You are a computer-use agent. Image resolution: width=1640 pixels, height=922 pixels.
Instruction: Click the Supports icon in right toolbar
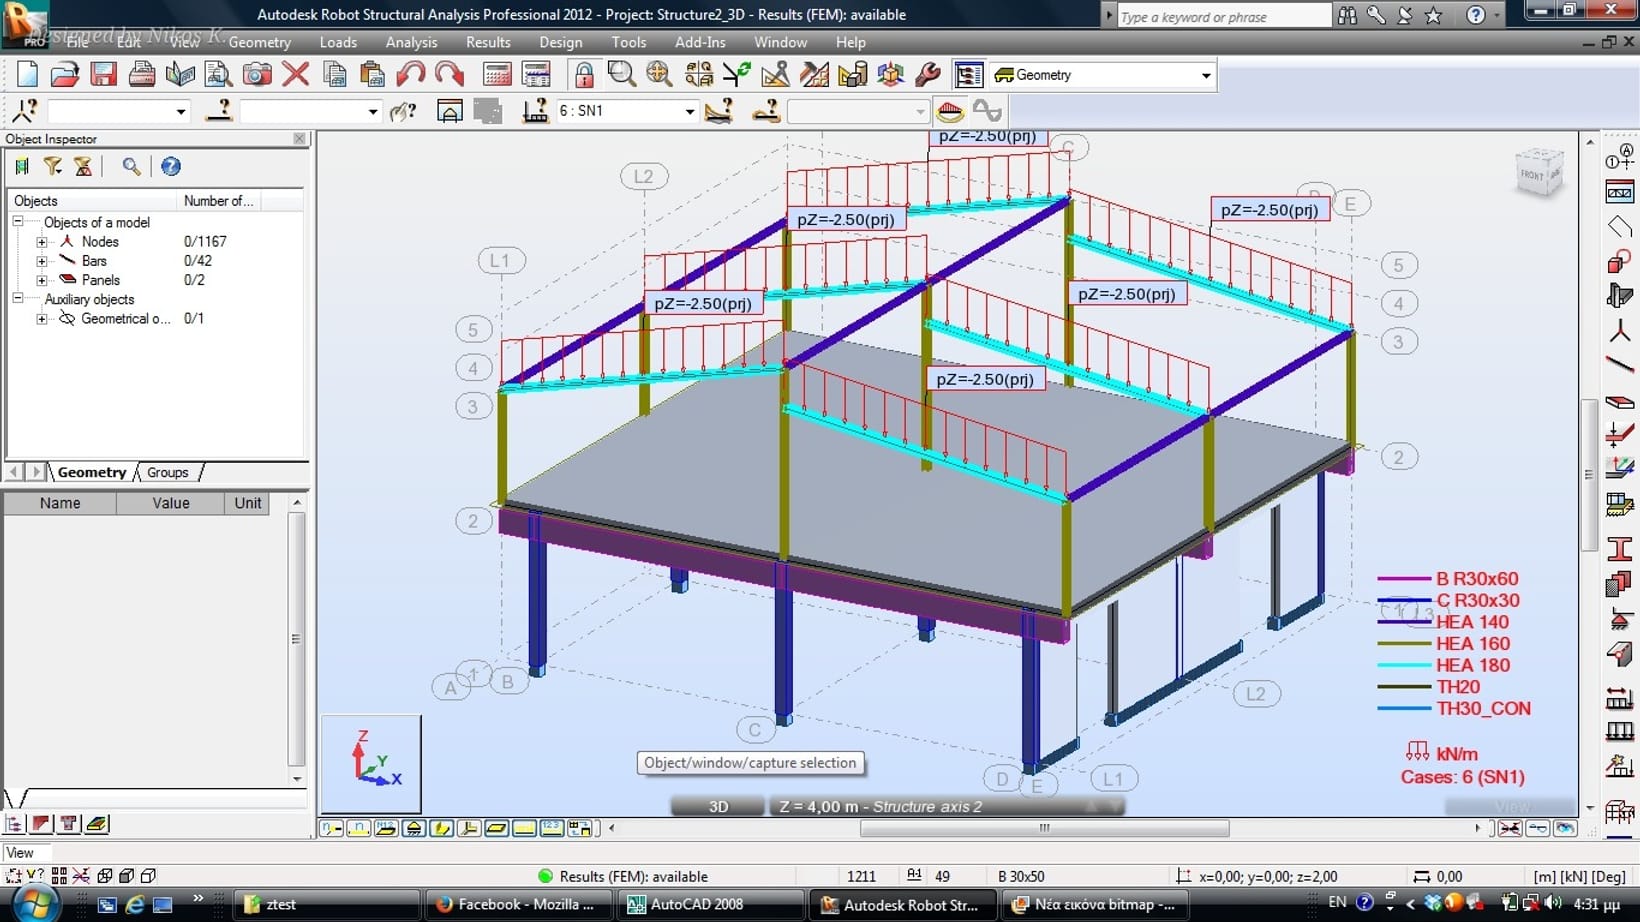(1619, 621)
